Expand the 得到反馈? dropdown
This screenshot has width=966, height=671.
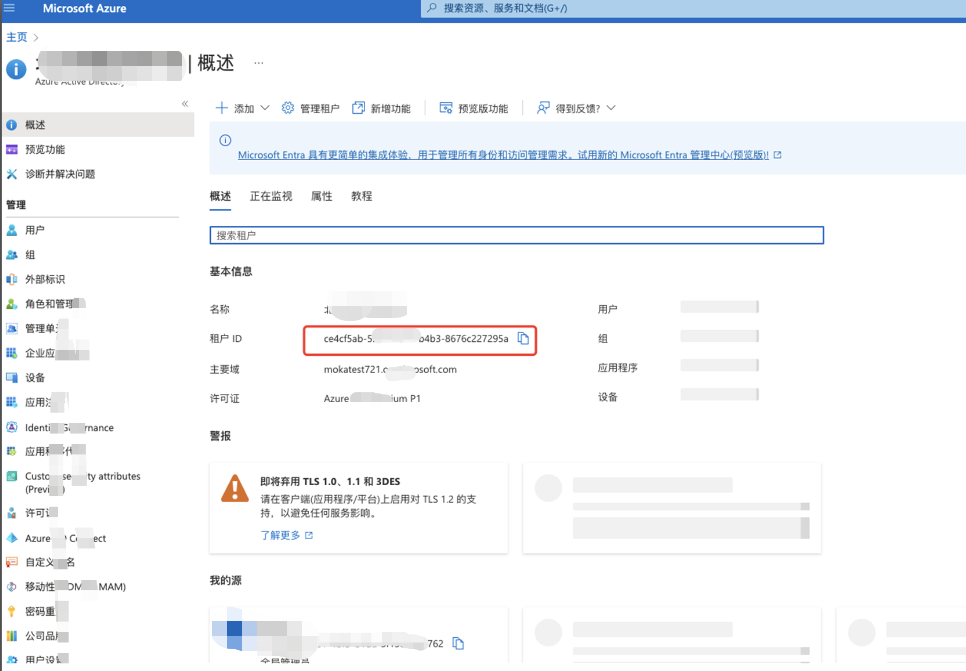pyautogui.click(x=576, y=108)
